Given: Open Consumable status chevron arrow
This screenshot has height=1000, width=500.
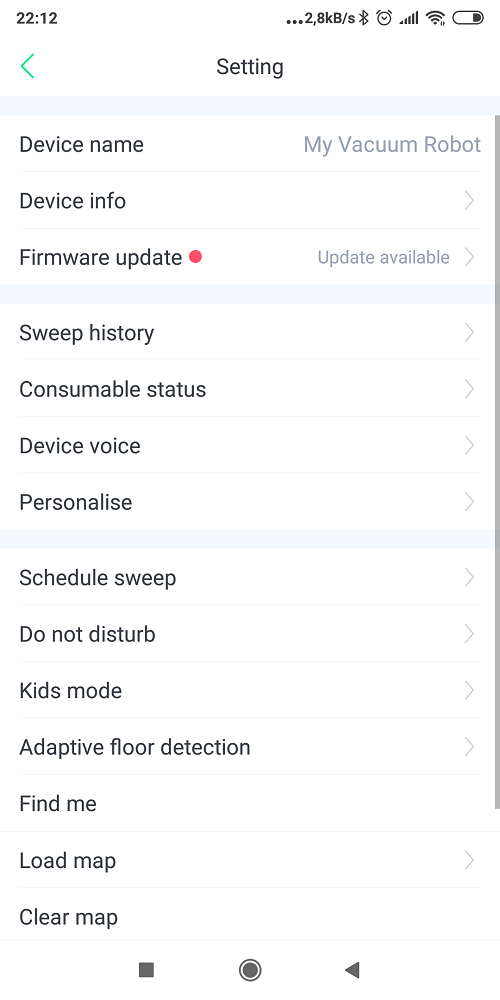Looking at the screenshot, I should pos(469,389).
